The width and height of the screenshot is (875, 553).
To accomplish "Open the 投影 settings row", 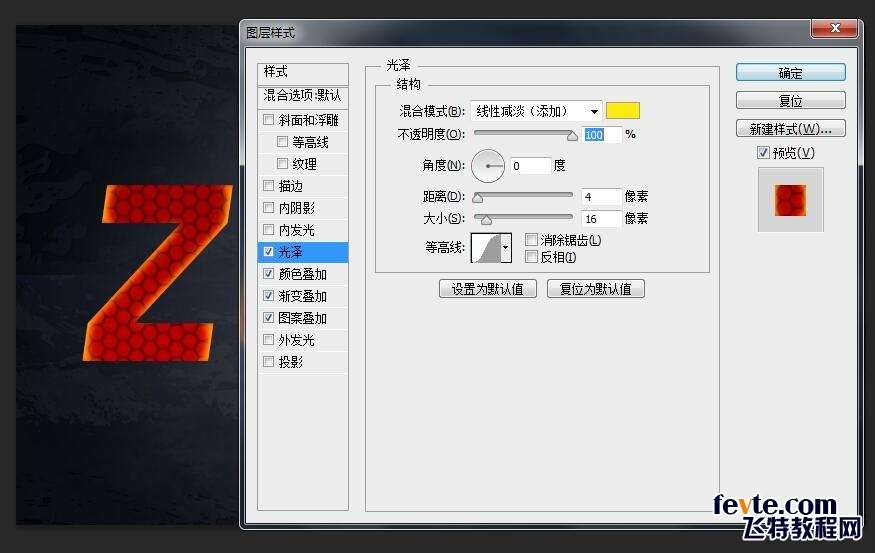I will 303,362.
